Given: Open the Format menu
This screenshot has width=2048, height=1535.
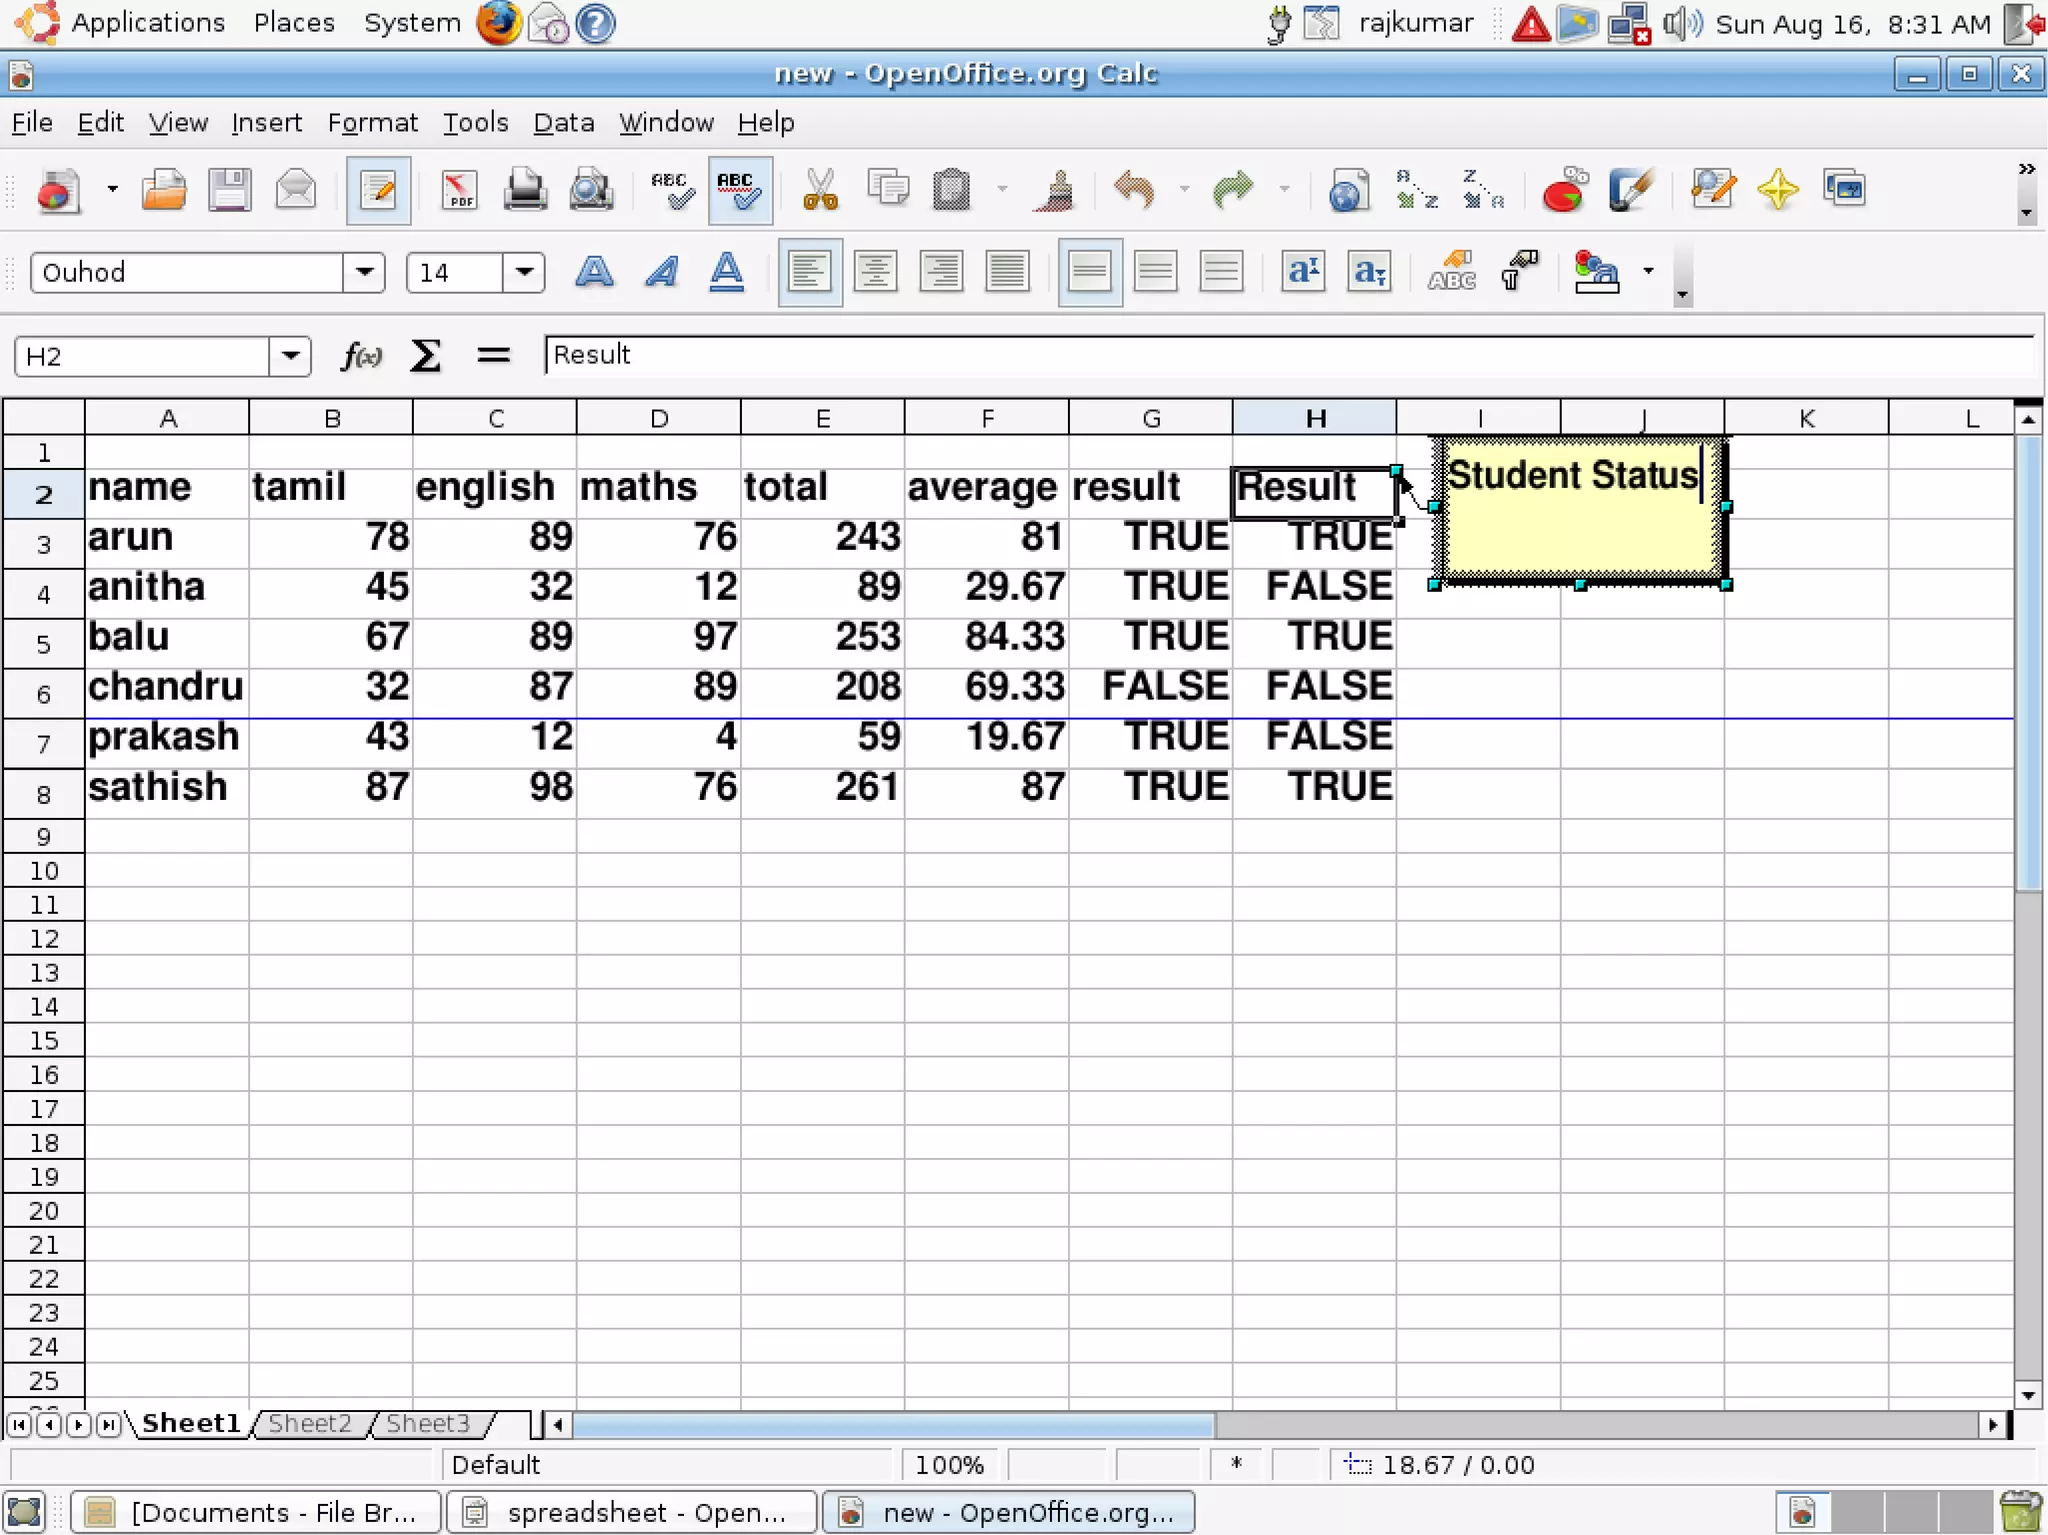Looking at the screenshot, I should pyautogui.click(x=372, y=123).
